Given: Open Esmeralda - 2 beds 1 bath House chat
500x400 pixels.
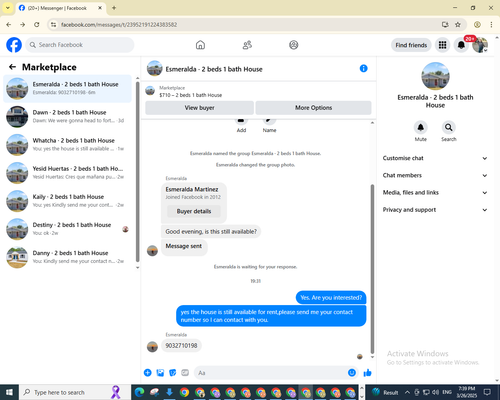Looking at the screenshot, I should [68, 88].
